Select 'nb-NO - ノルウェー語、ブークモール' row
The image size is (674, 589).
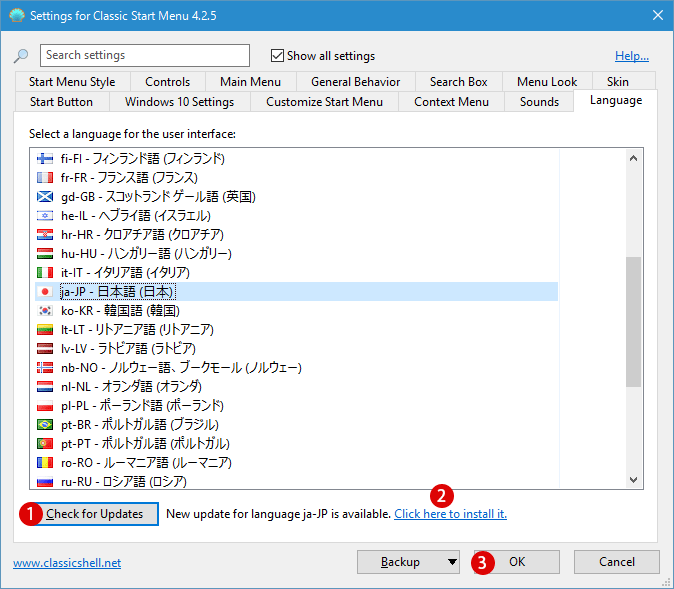point(297,368)
